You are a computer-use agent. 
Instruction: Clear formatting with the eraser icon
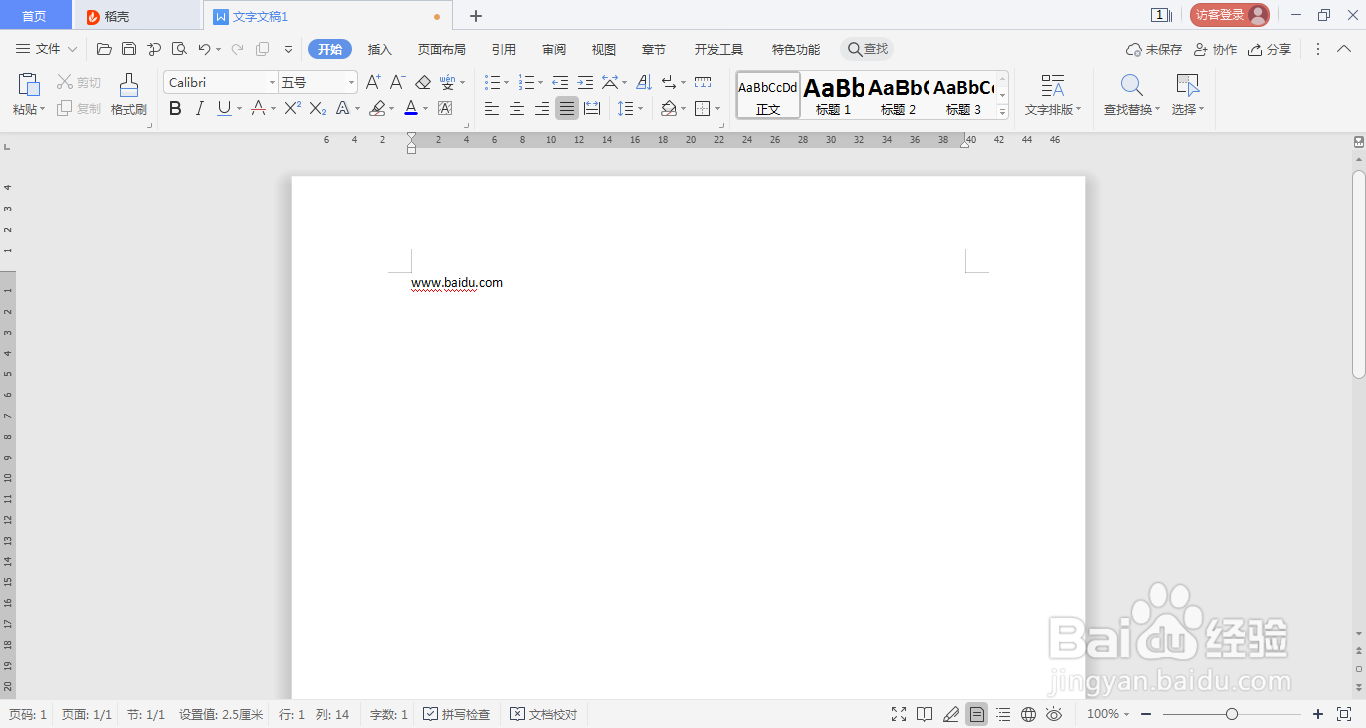pyautogui.click(x=423, y=82)
